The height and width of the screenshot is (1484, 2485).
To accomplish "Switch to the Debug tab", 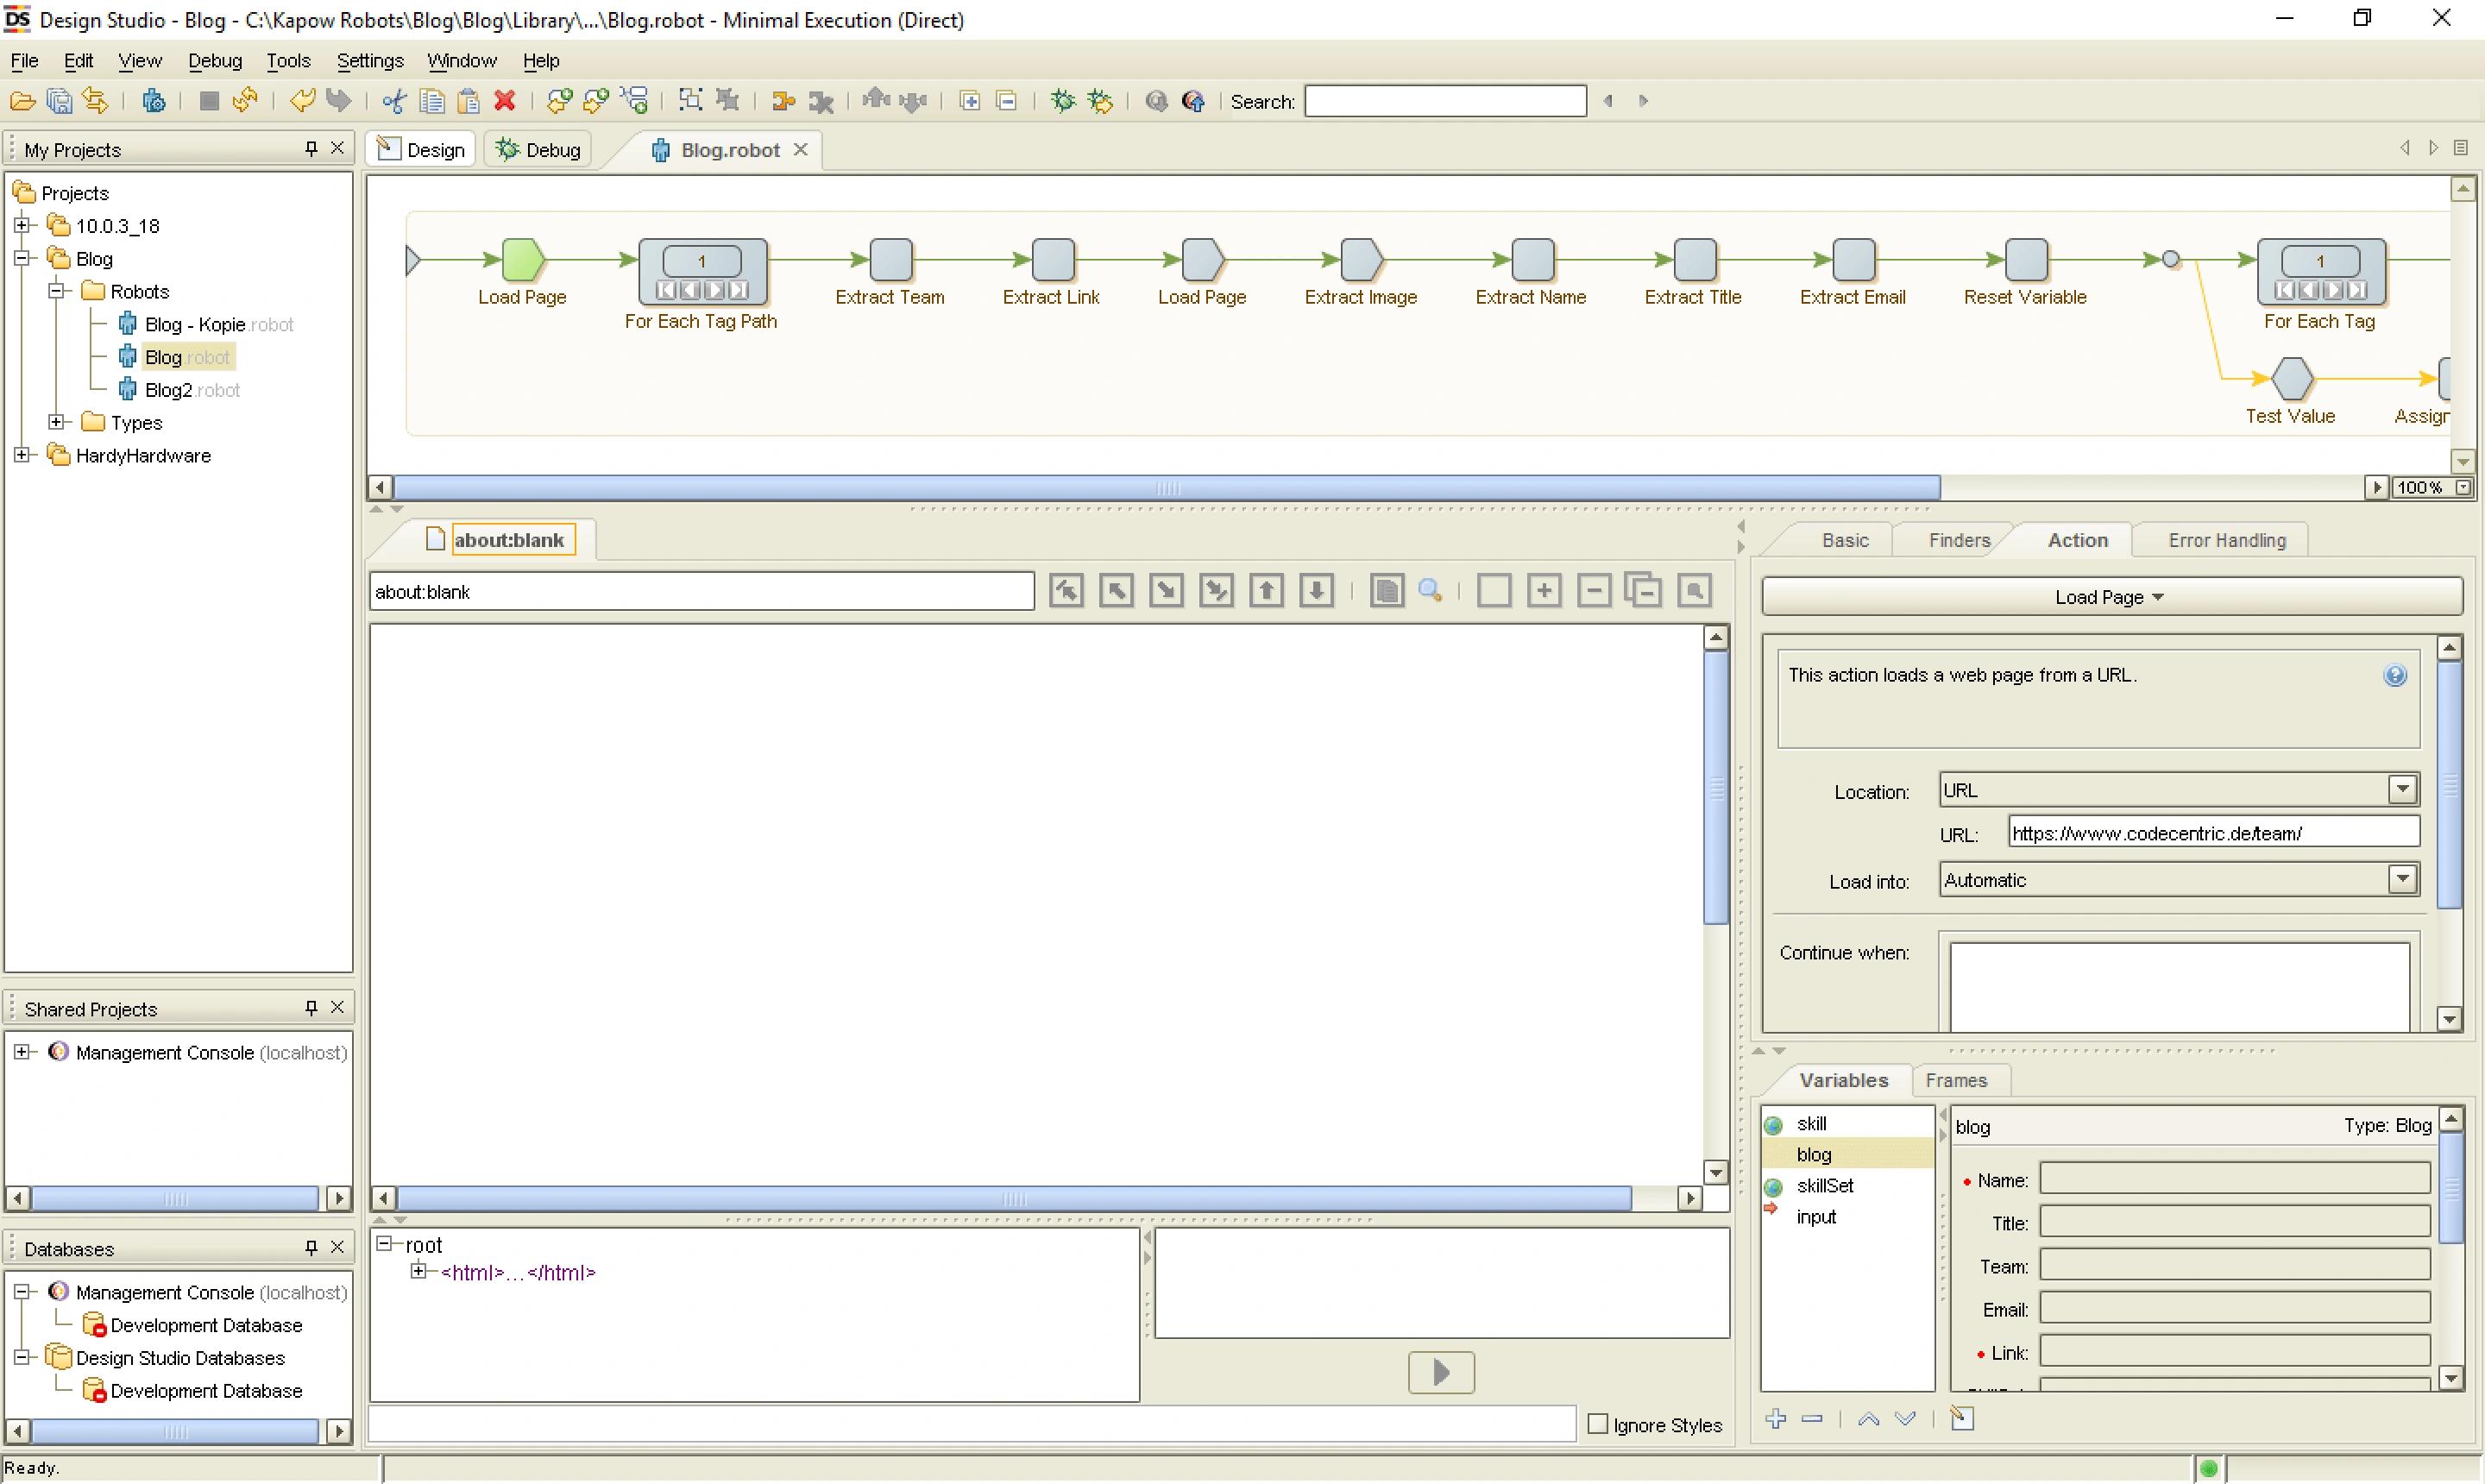I will [550, 148].
